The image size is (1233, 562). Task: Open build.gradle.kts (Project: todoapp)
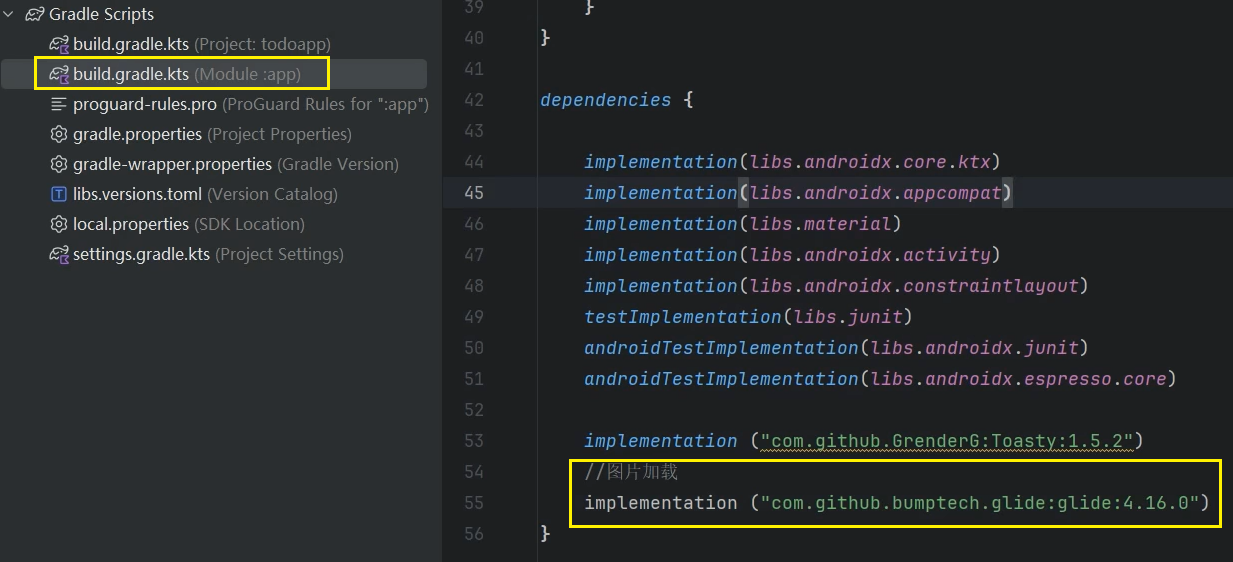point(201,44)
